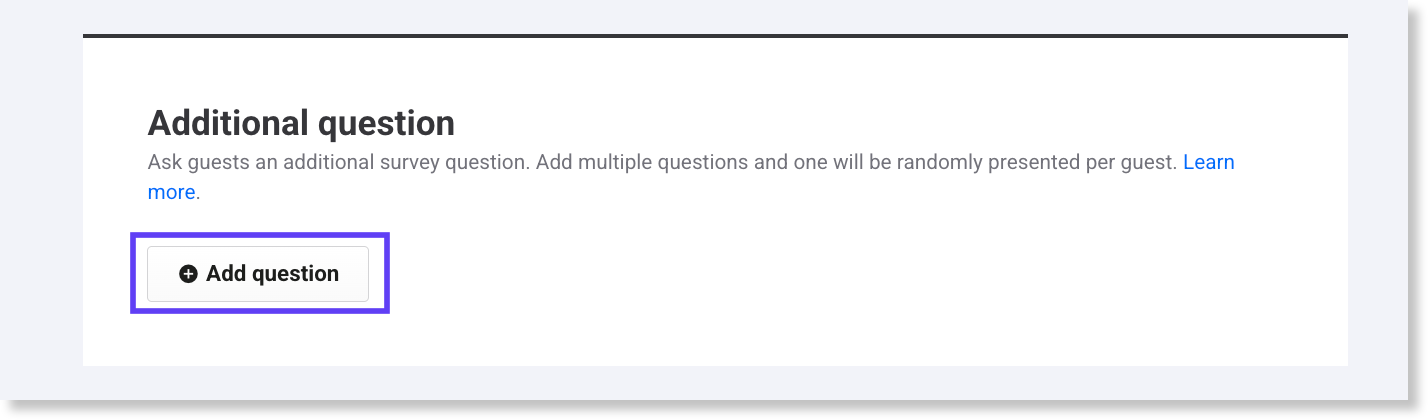Screen dimensions: 1428x420
Task: Select the Additional question heading
Action: pos(301,123)
